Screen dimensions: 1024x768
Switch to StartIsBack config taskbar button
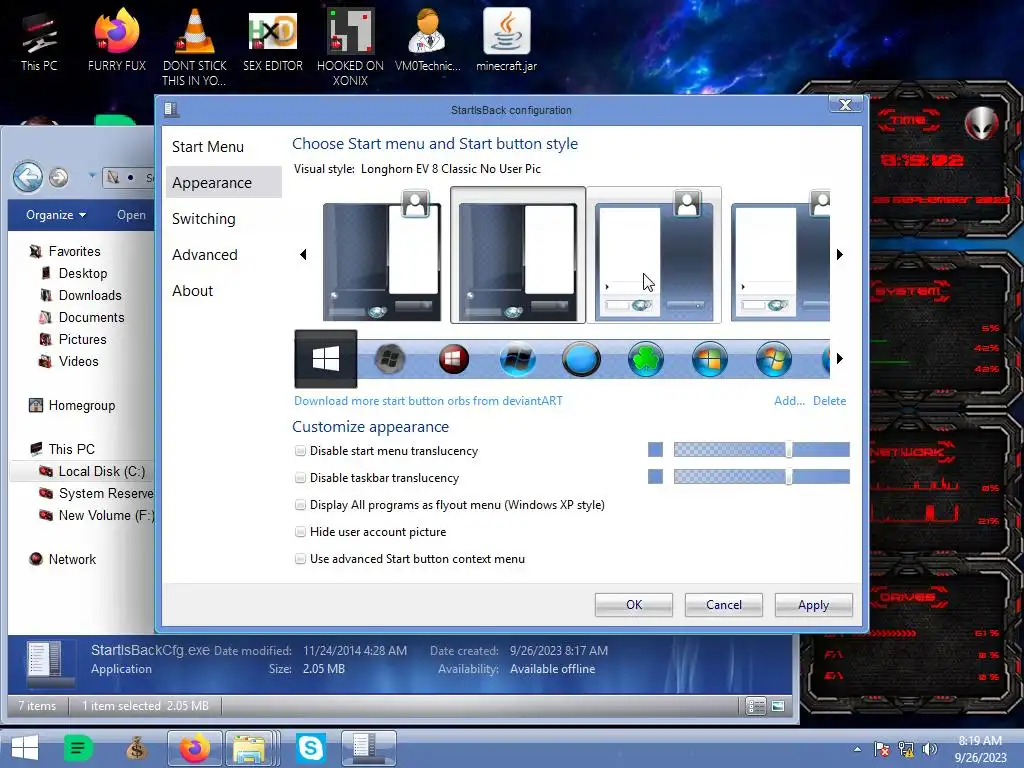click(x=368, y=748)
